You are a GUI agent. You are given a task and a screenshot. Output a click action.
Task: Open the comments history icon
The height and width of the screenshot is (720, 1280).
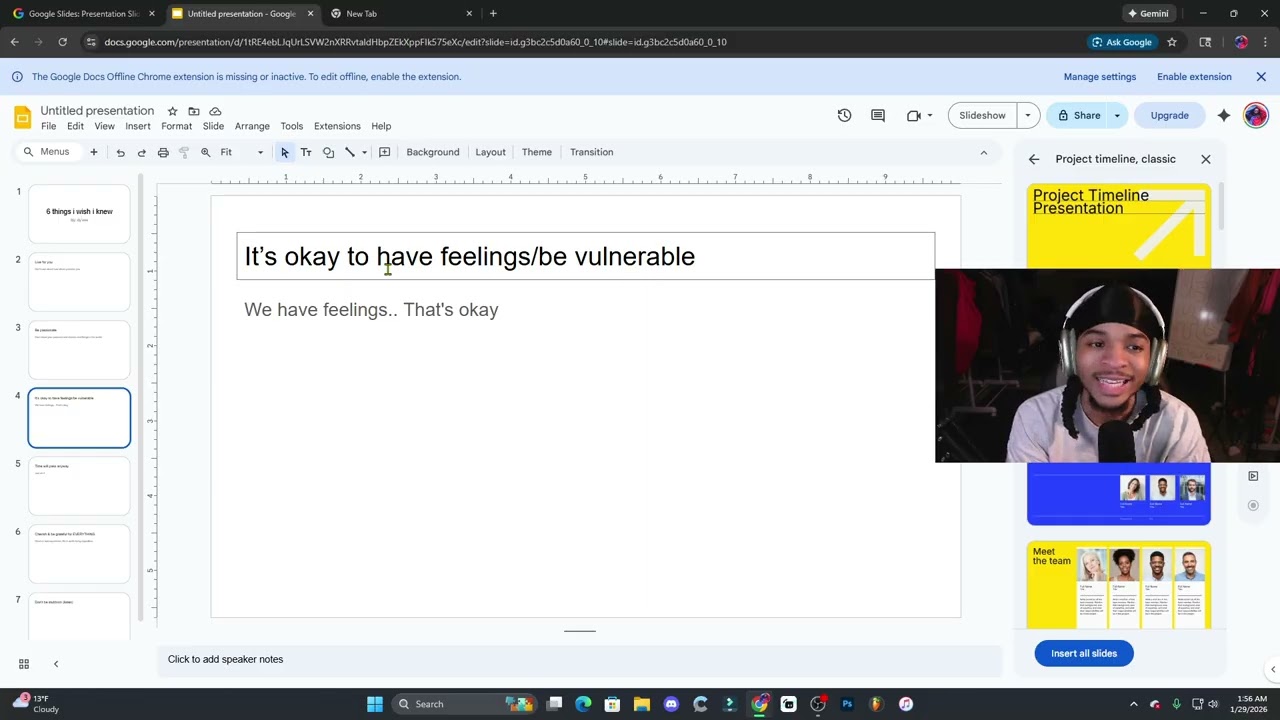[x=878, y=115]
